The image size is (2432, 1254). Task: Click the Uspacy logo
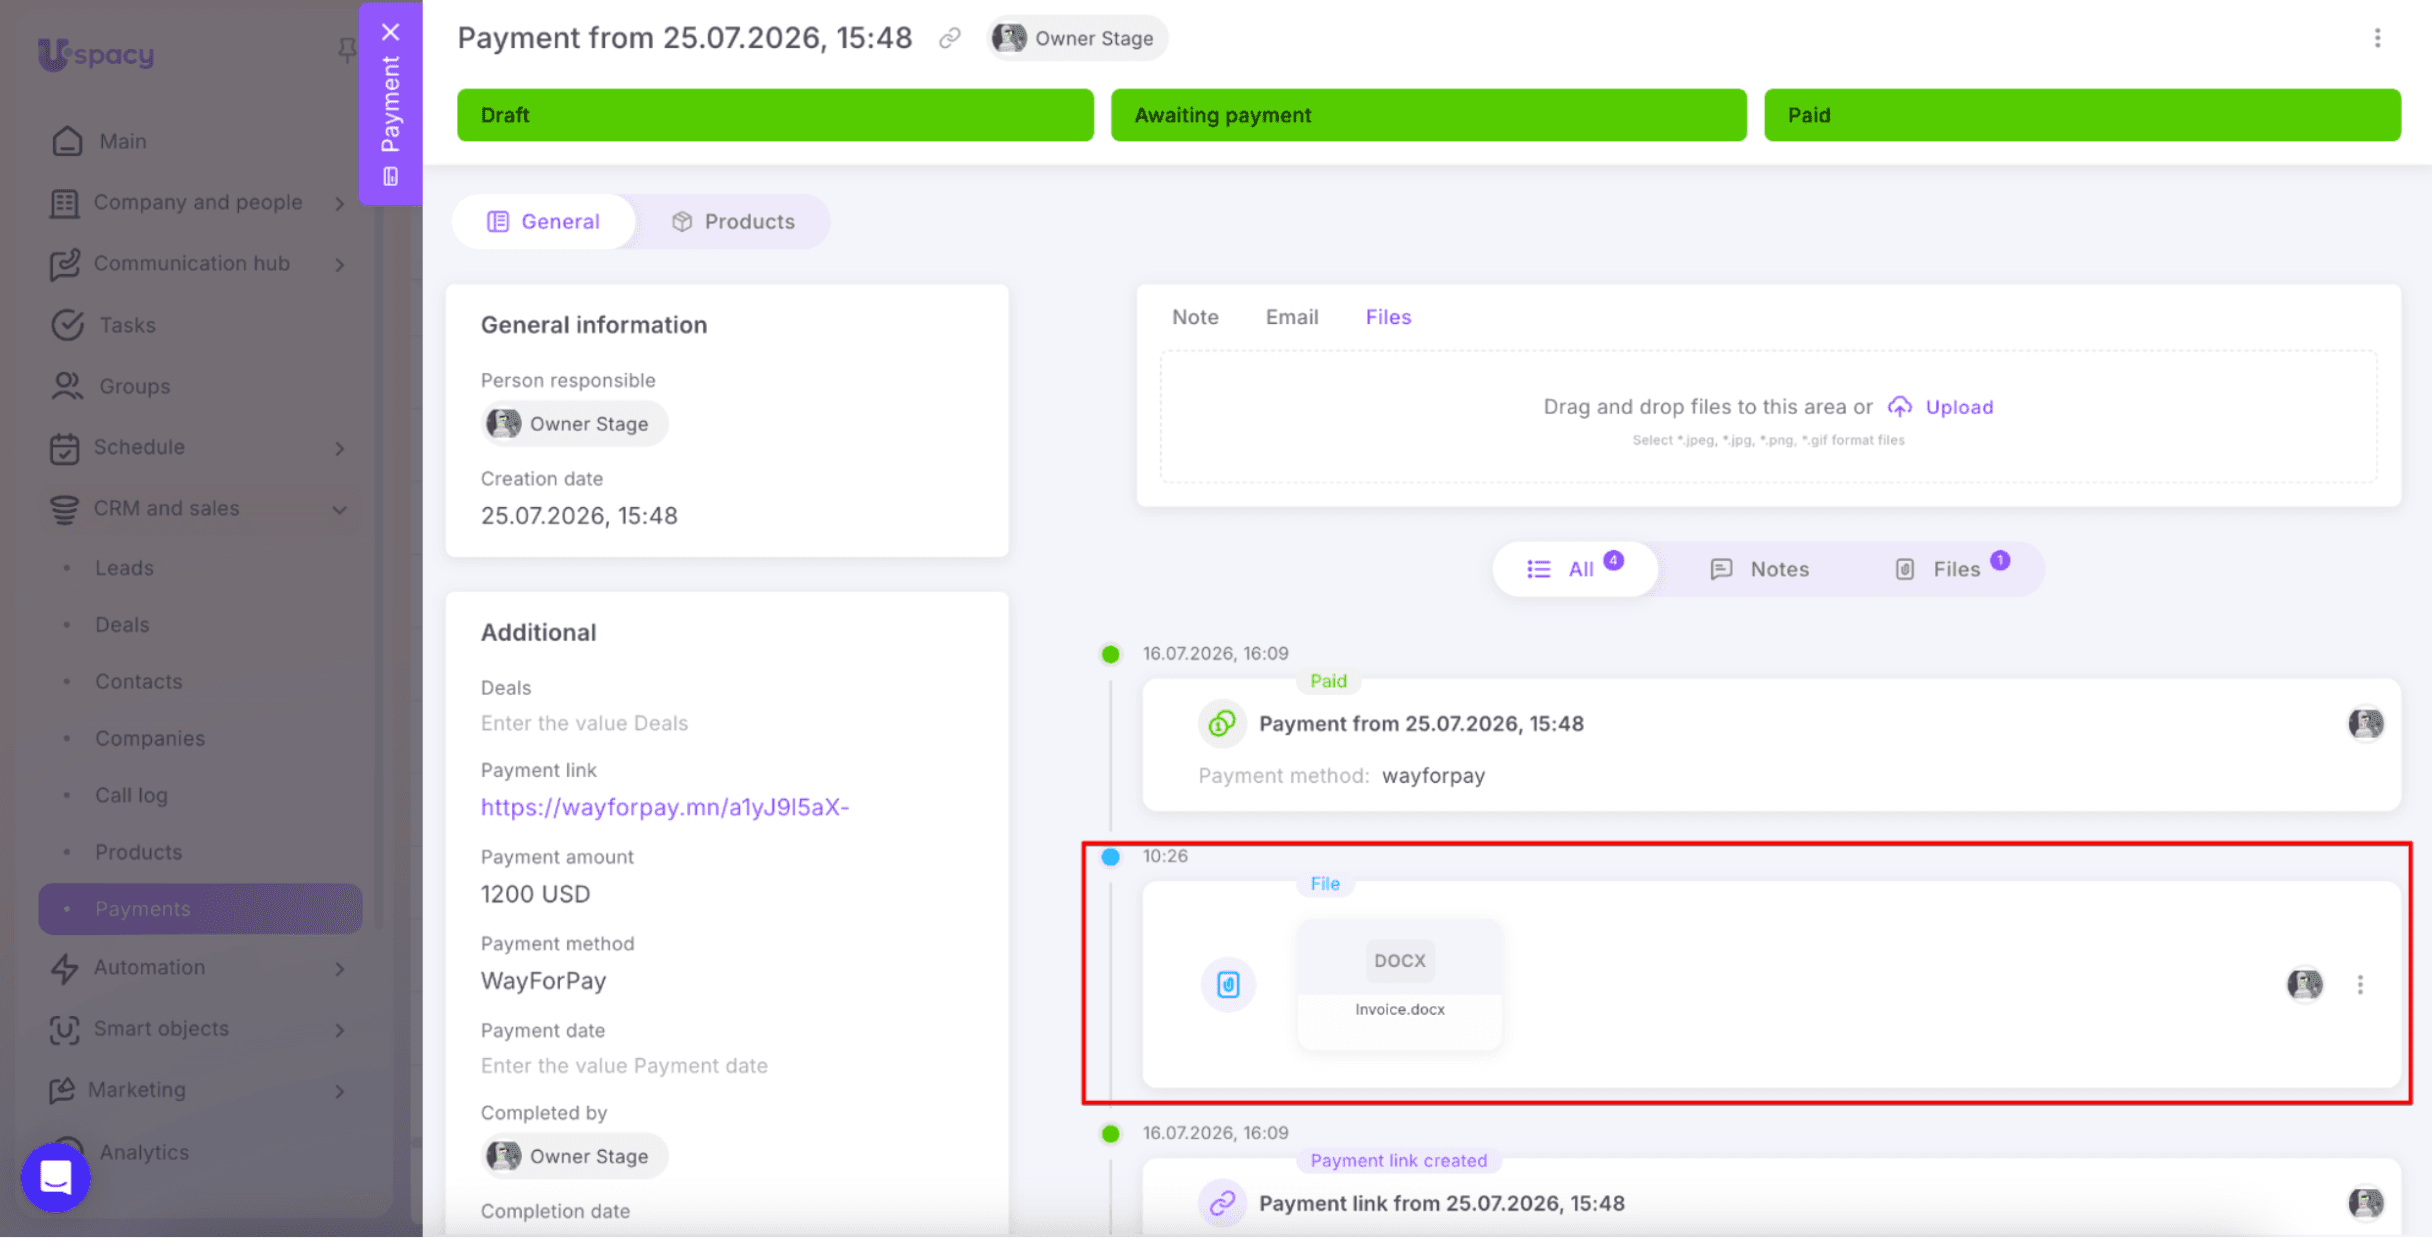[x=96, y=53]
